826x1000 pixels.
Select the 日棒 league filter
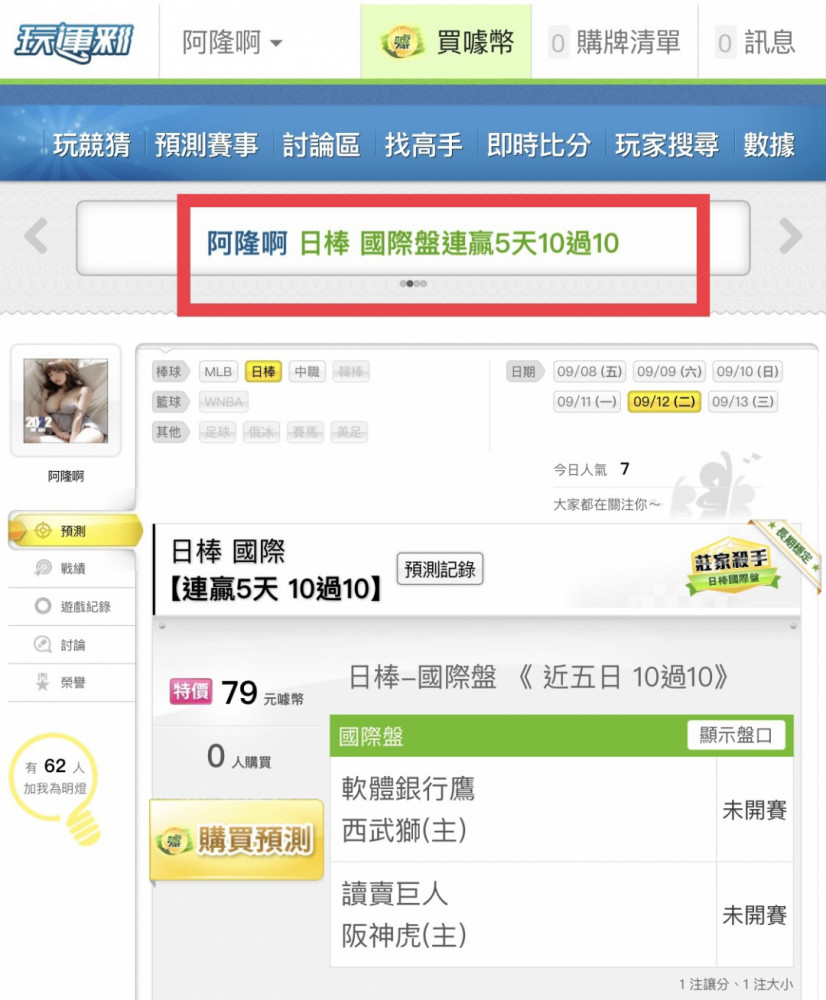point(263,371)
